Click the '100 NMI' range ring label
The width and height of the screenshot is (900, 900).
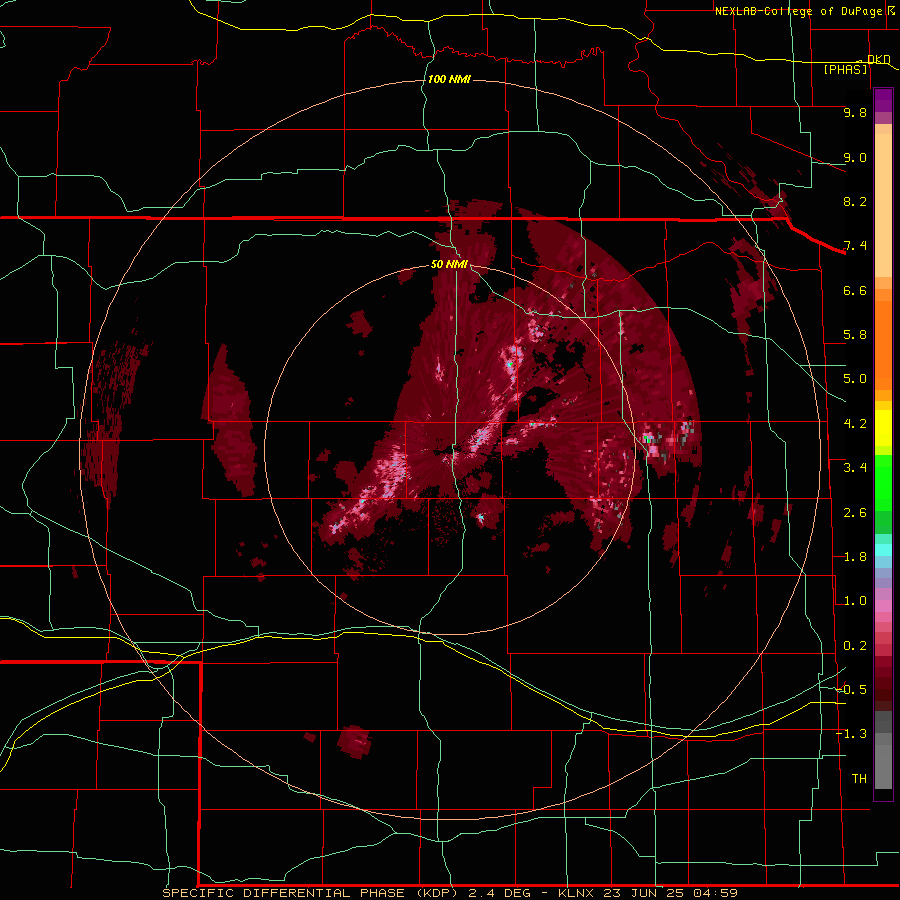pos(449,79)
